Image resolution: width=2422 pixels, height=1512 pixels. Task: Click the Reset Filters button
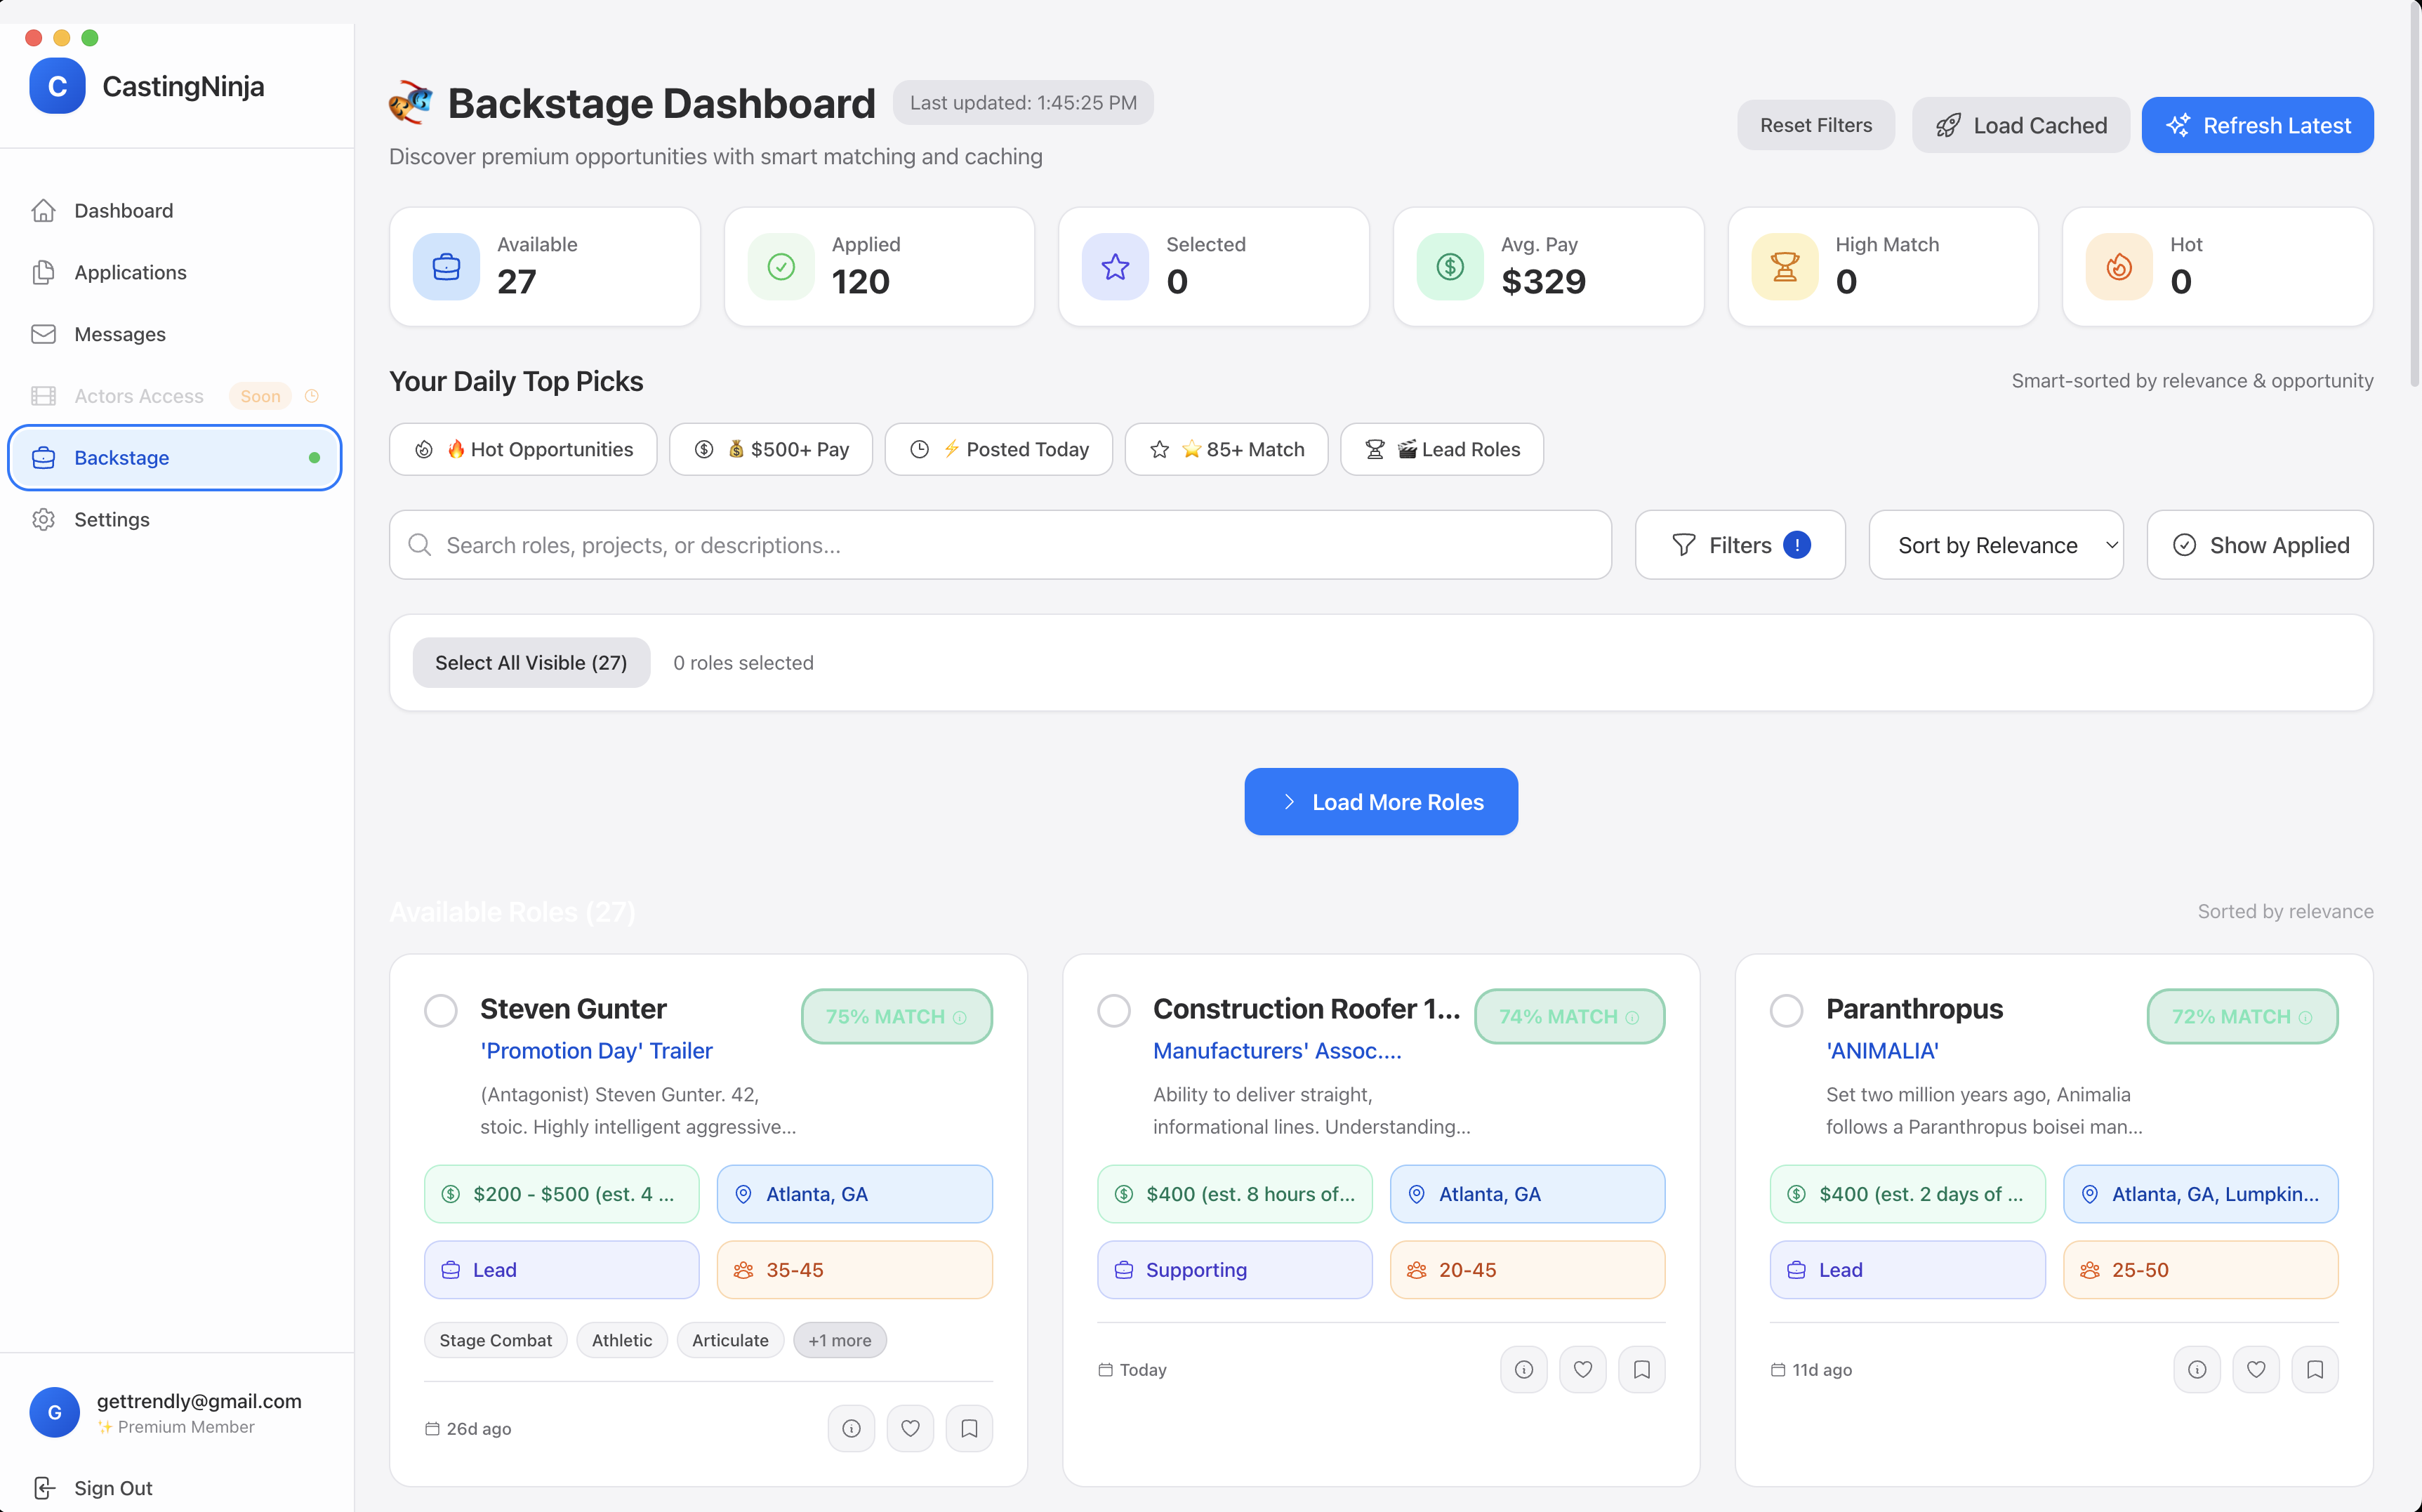click(1815, 125)
